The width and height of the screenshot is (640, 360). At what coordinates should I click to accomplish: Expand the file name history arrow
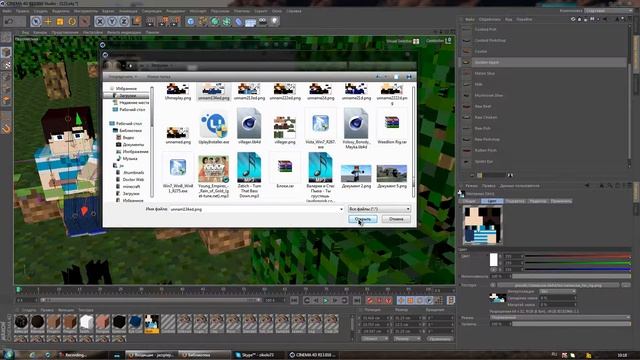pos(341,209)
